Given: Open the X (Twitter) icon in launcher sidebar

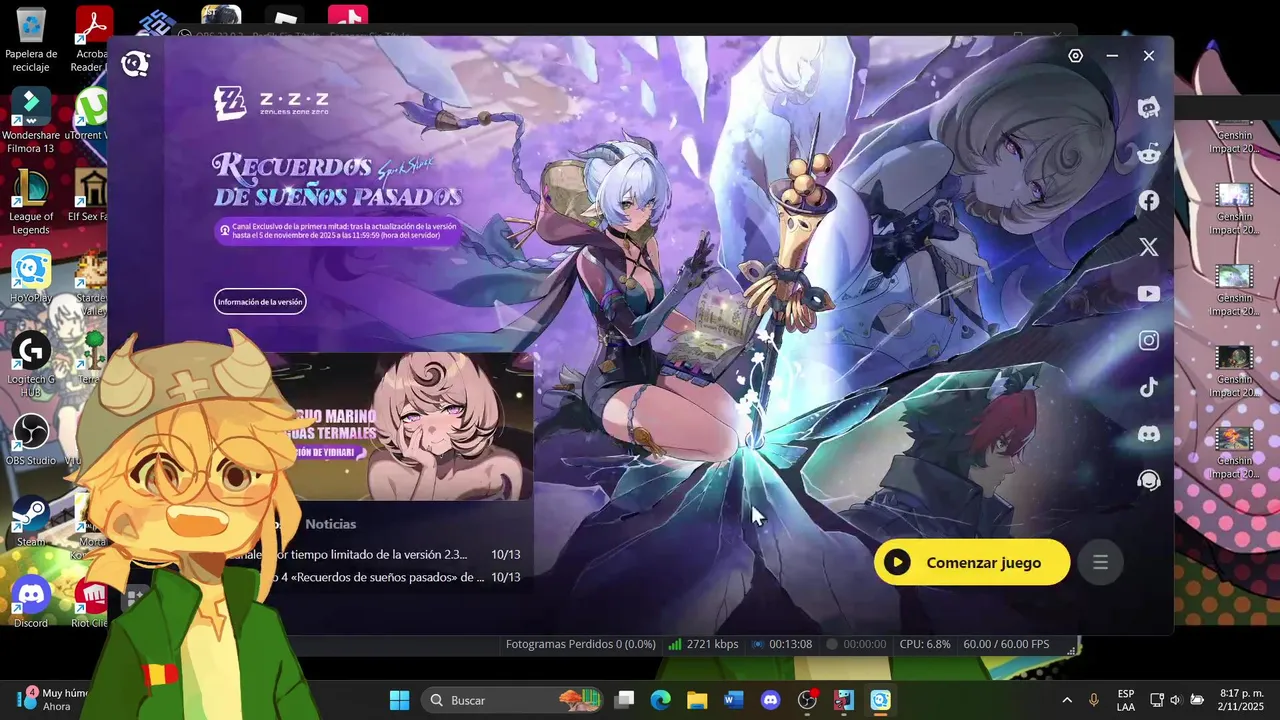Looking at the screenshot, I should click(1149, 247).
